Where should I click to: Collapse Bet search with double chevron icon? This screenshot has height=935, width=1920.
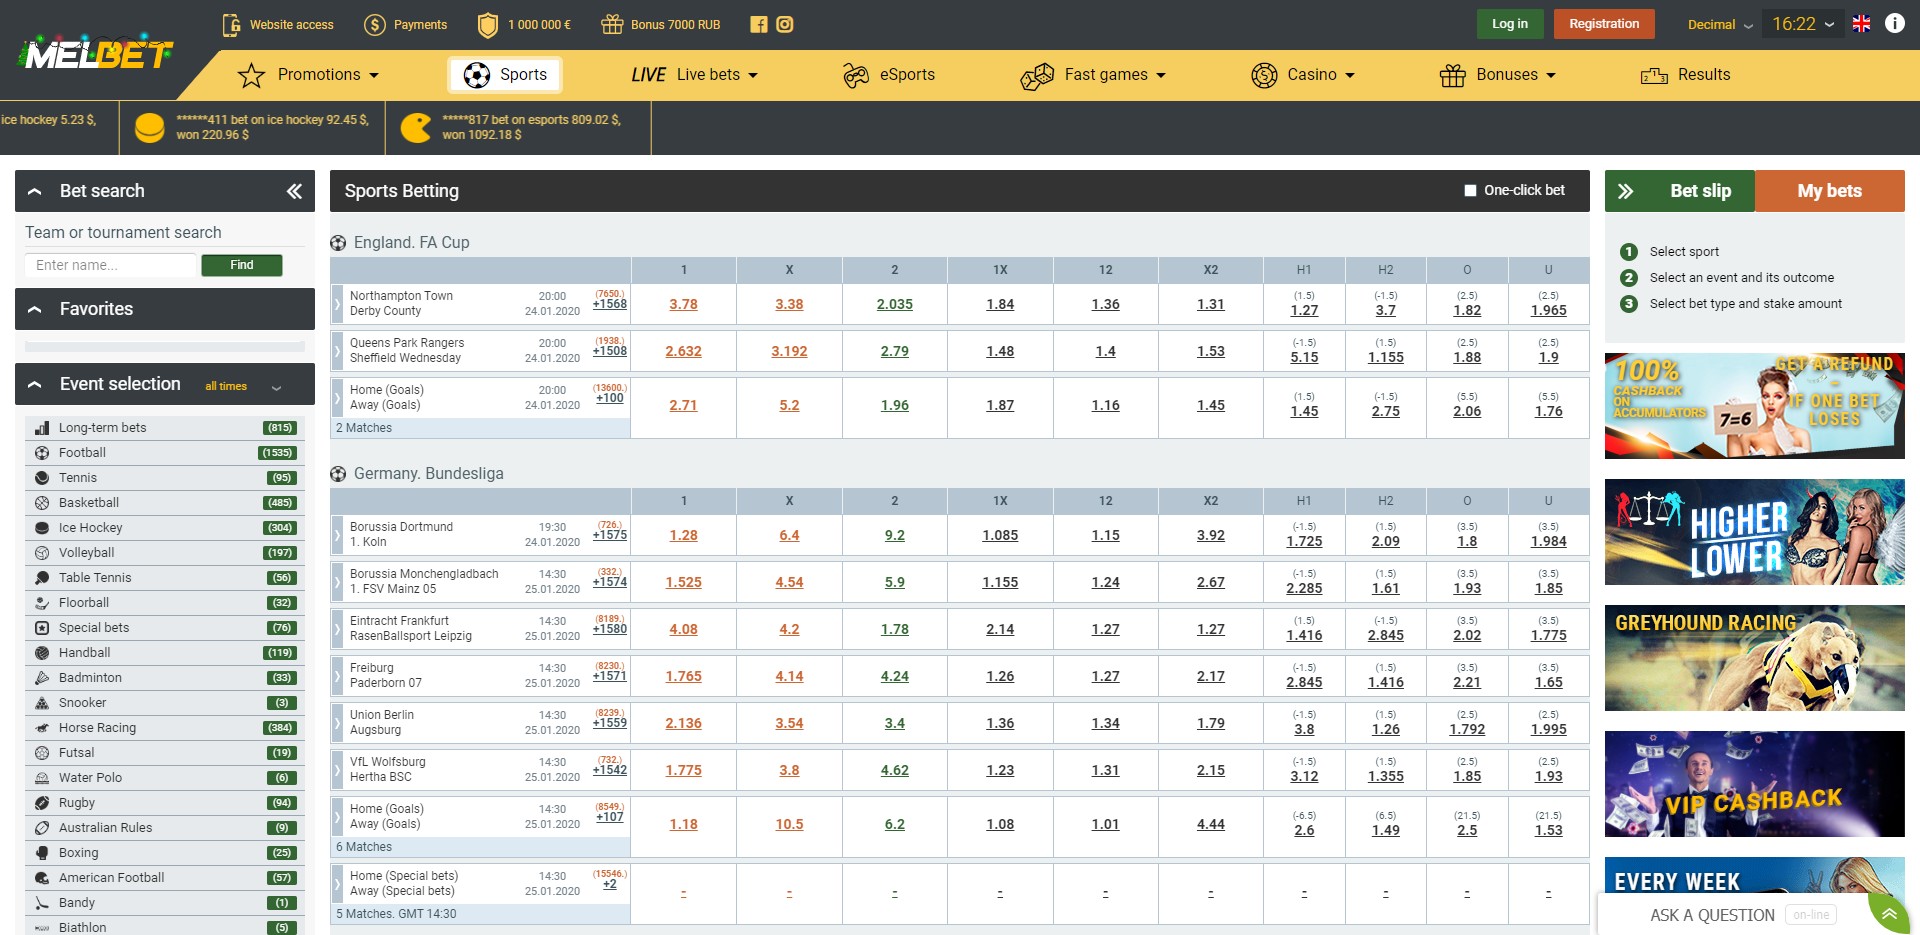tap(294, 191)
